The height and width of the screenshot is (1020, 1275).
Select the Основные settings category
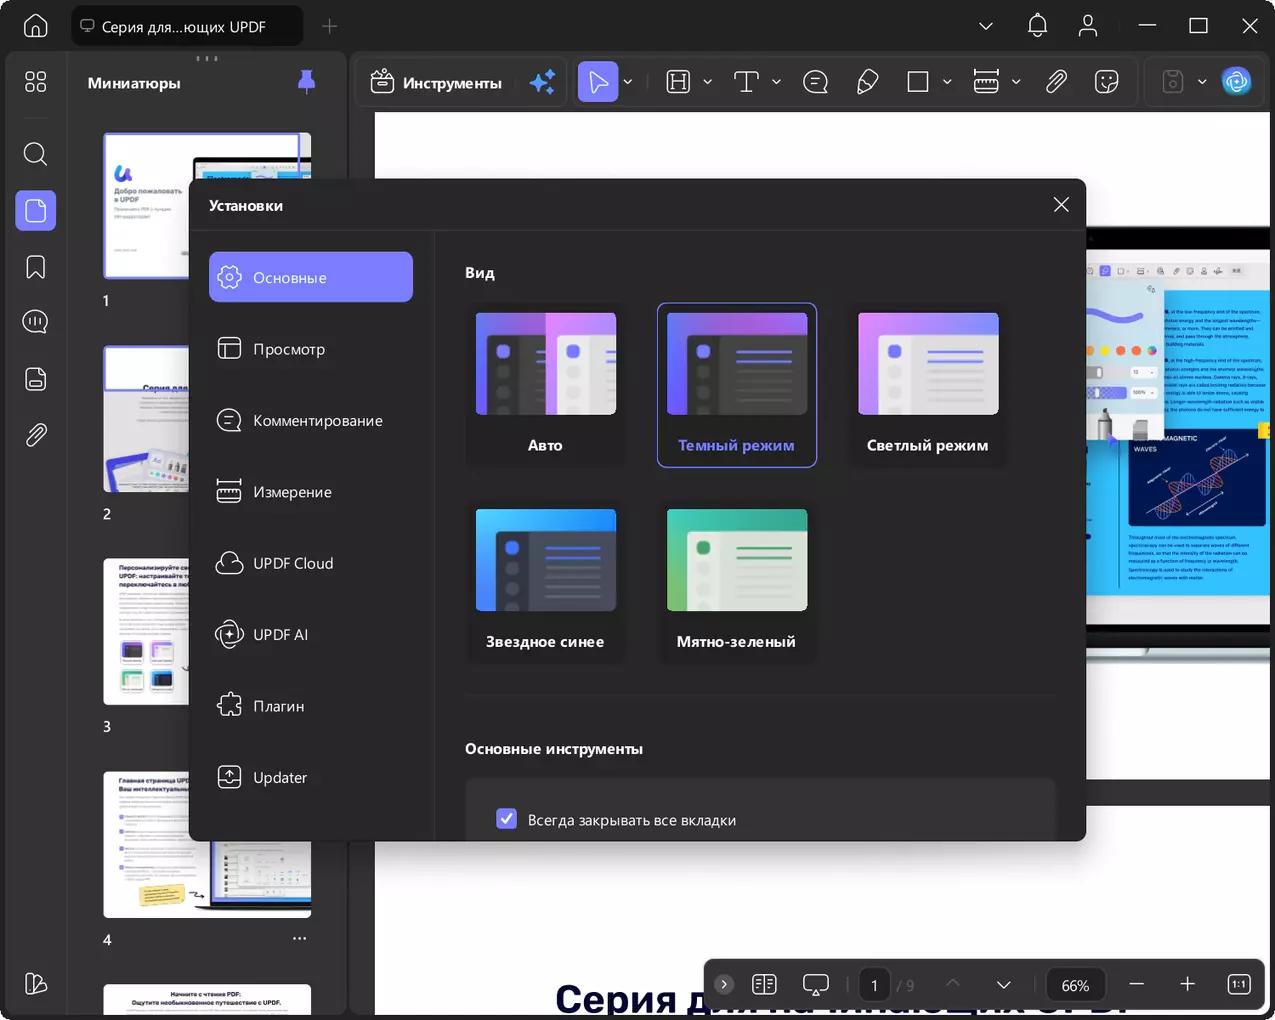click(311, 277)
